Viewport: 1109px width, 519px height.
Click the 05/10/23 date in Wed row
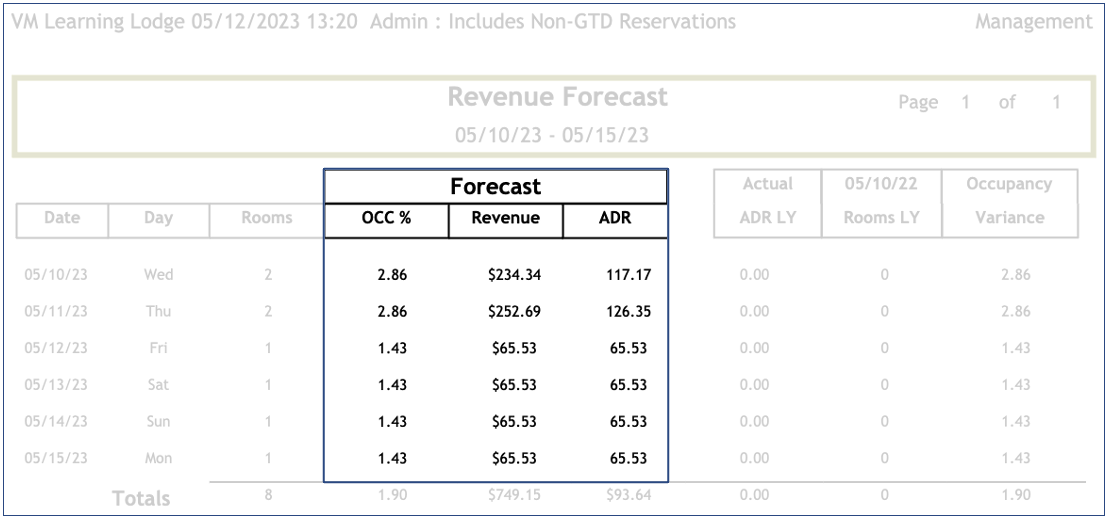(x=55, y=274)
